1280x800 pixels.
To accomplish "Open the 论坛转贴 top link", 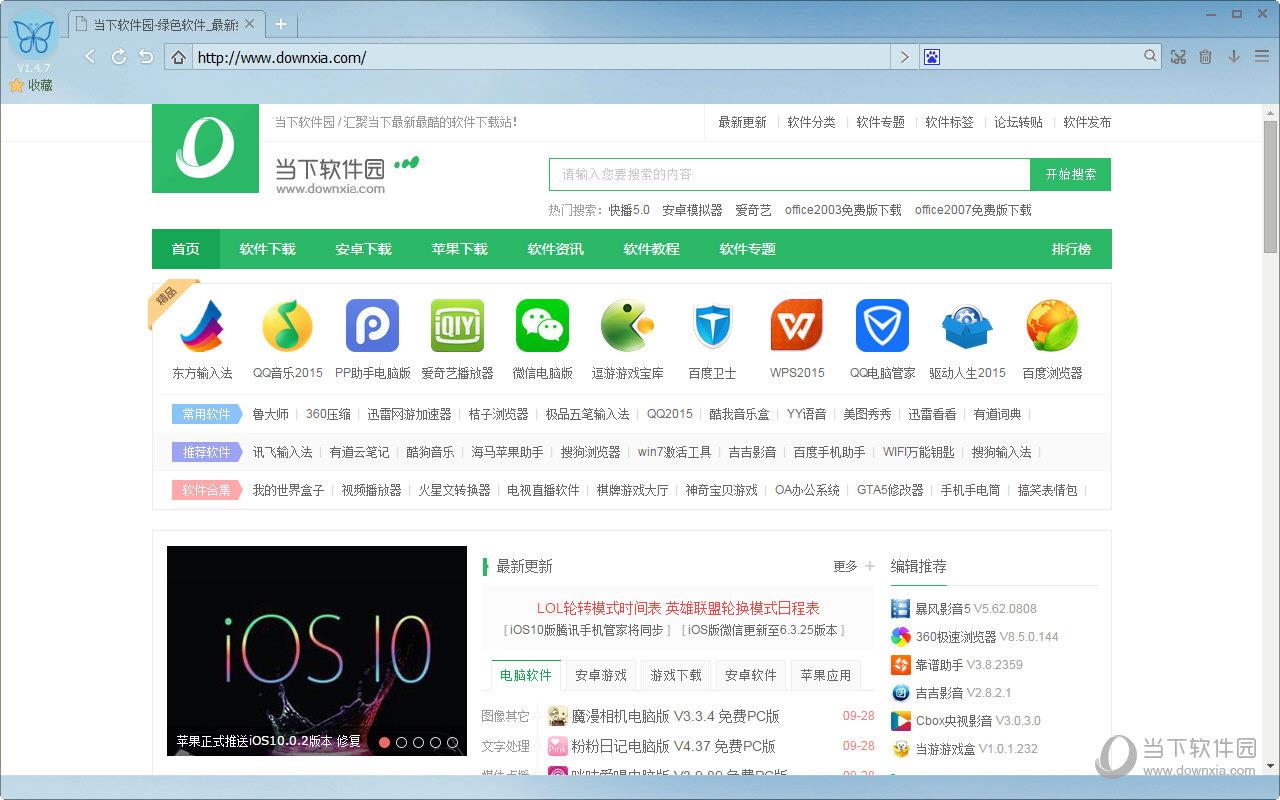I will point(1018,122).
